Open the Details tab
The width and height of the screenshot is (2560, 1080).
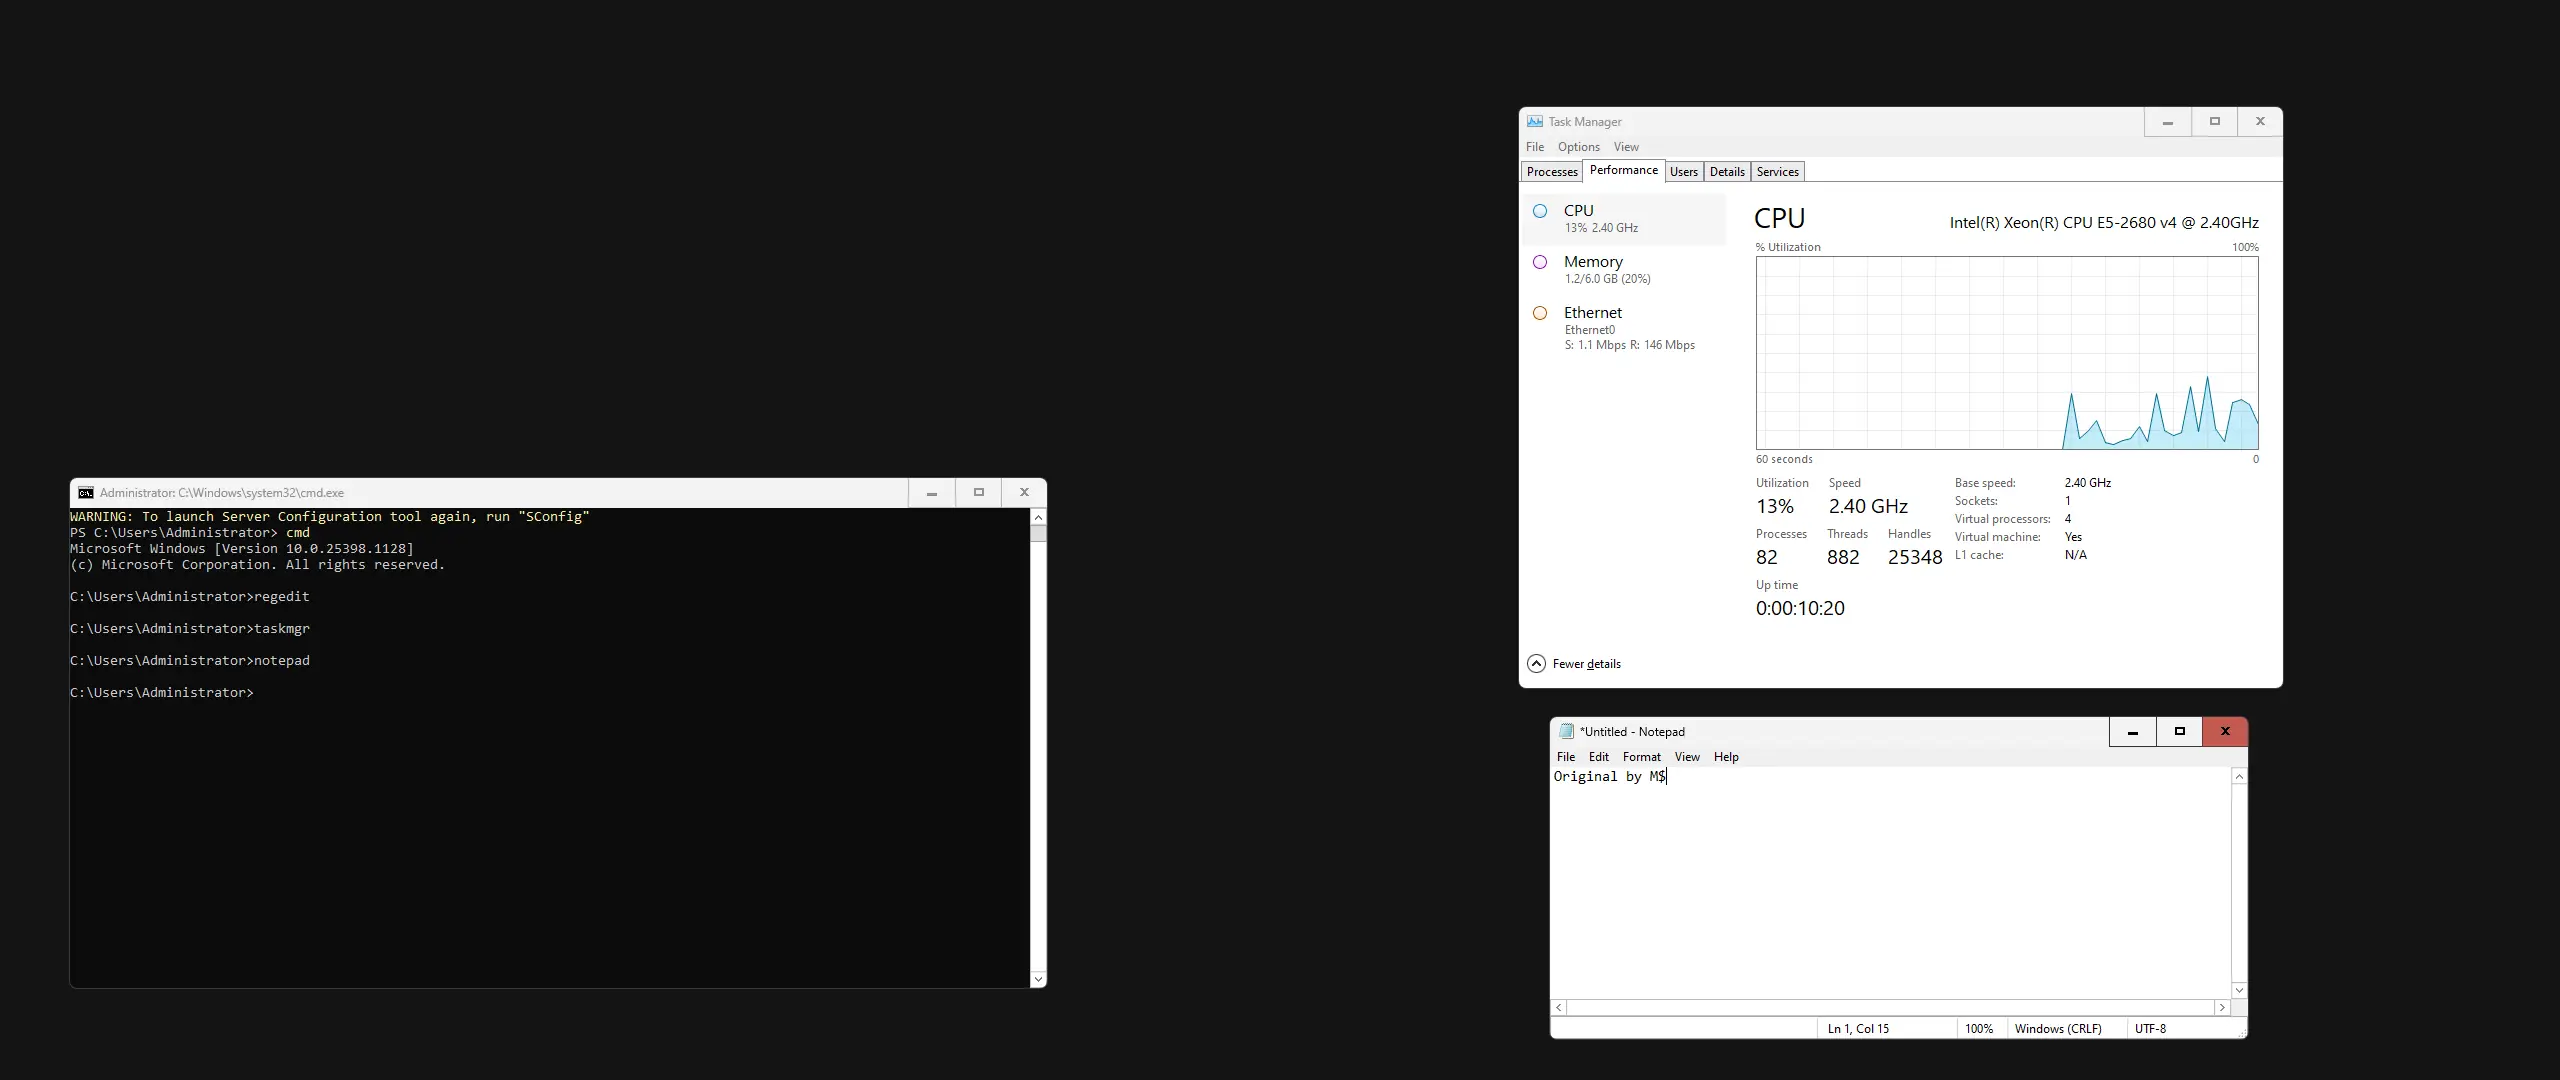coord(1726,172)
